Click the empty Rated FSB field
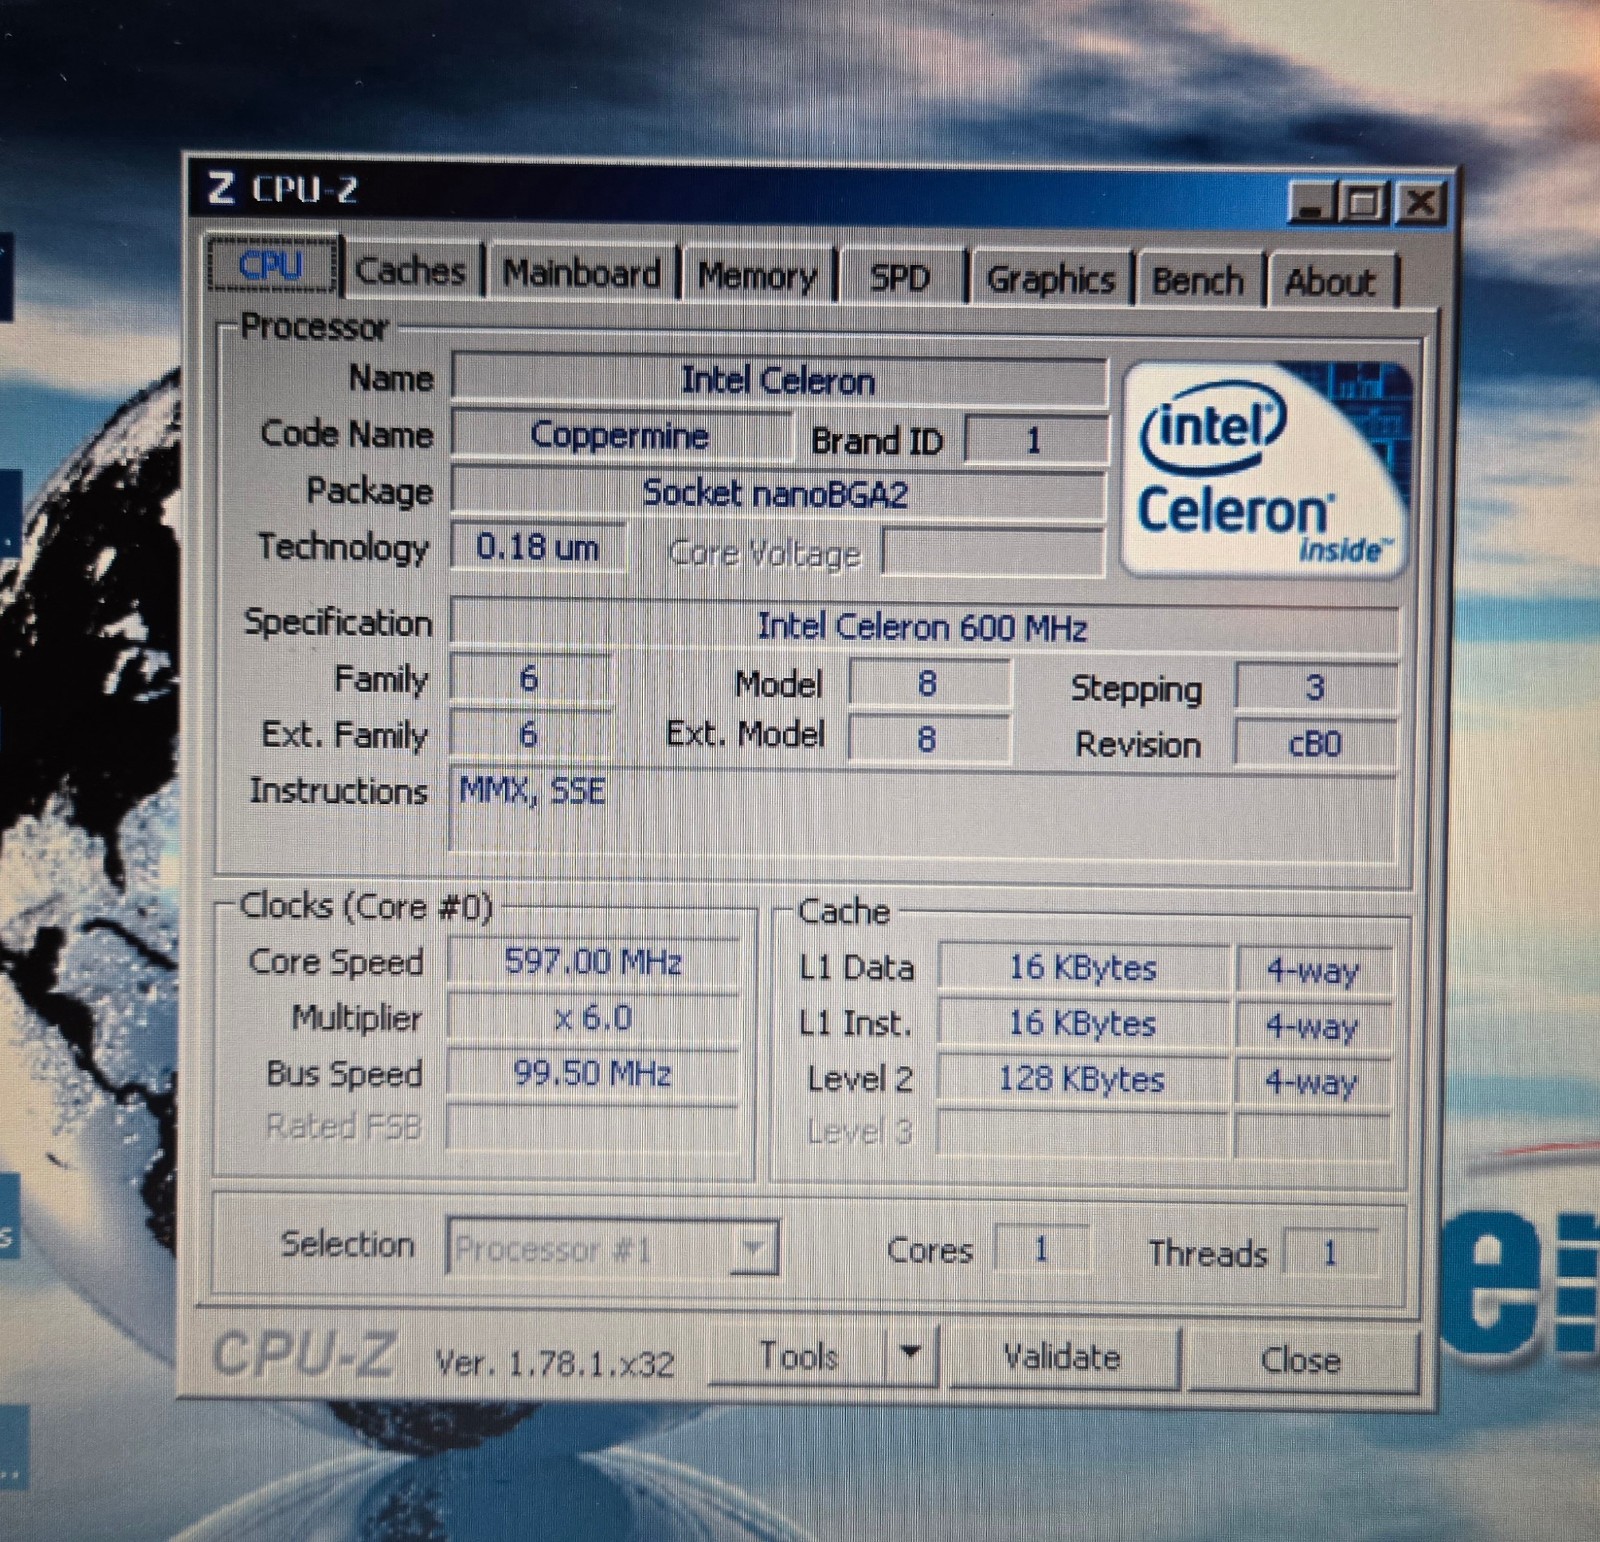 [593, 1128]
